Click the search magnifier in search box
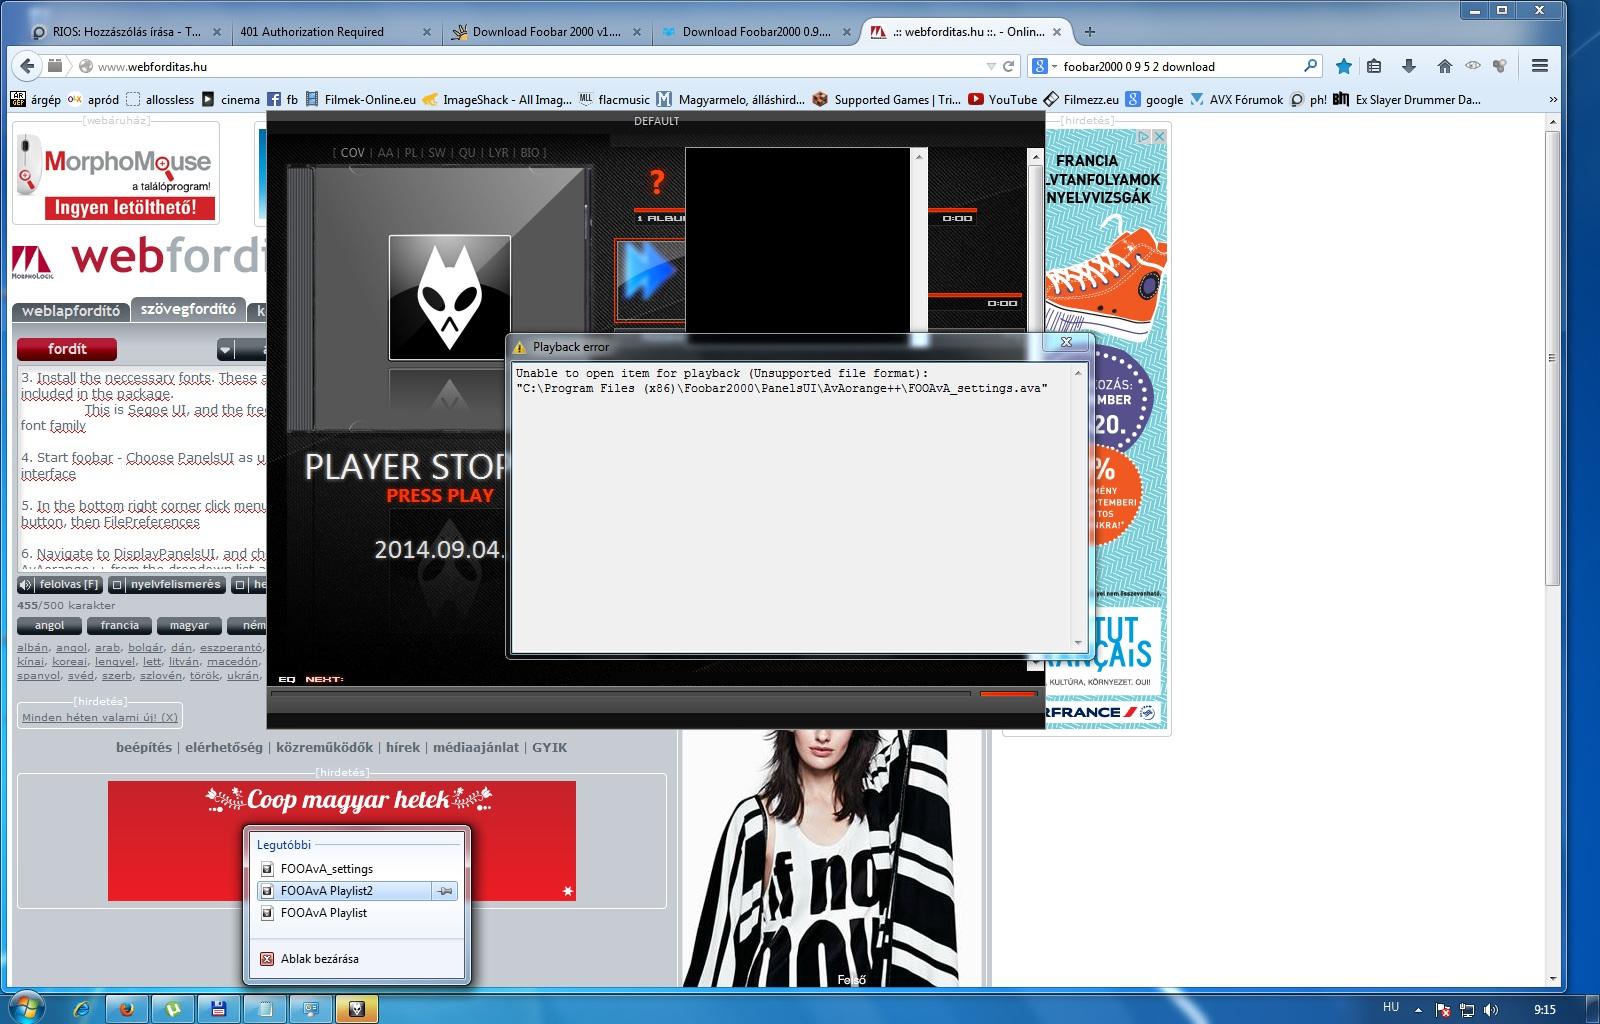 click(1310, 66)
